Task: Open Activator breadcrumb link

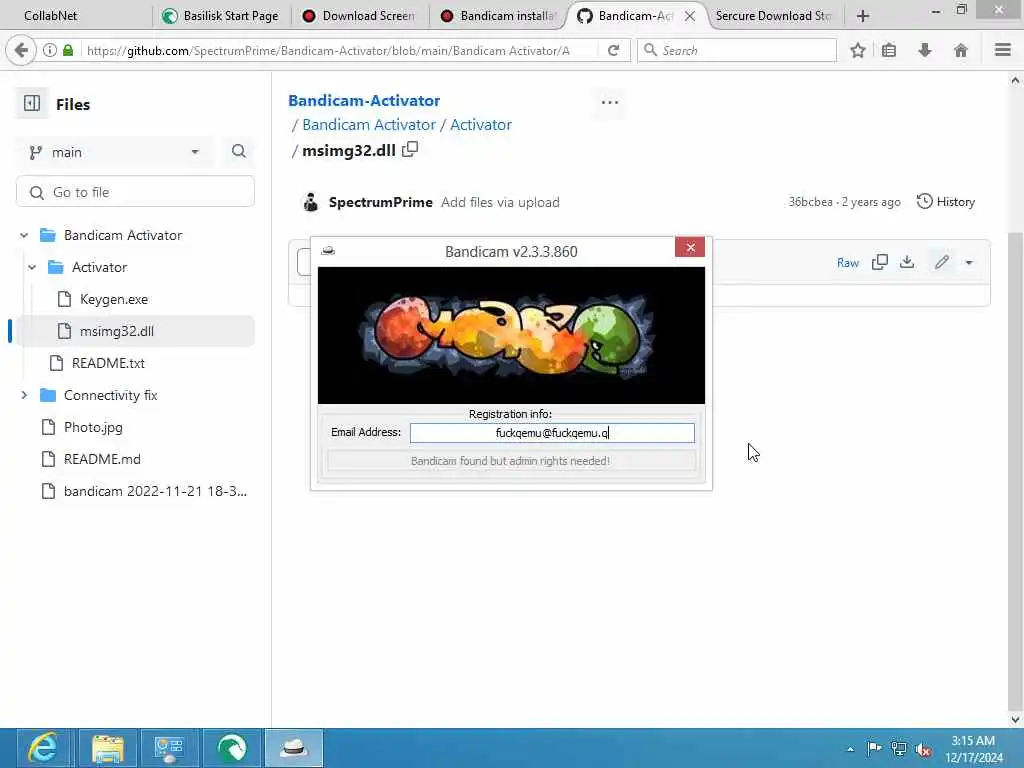Action: tap(481, 125)
